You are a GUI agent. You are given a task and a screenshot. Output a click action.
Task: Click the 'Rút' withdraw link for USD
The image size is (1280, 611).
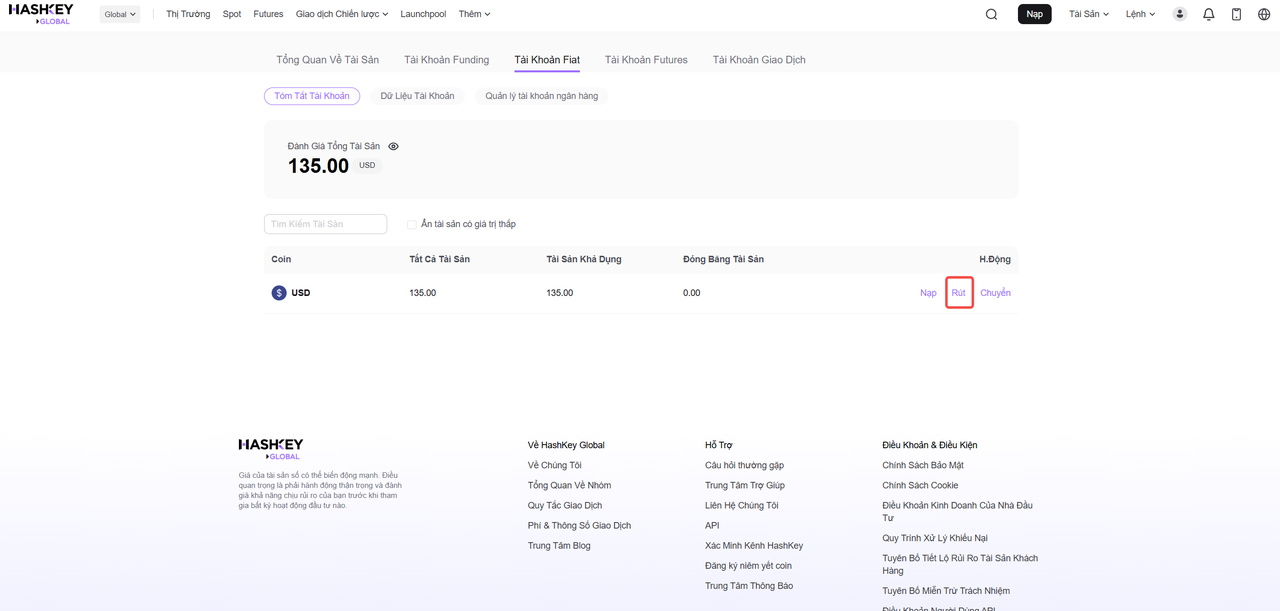pyautogui.click(x=959, y=293)
